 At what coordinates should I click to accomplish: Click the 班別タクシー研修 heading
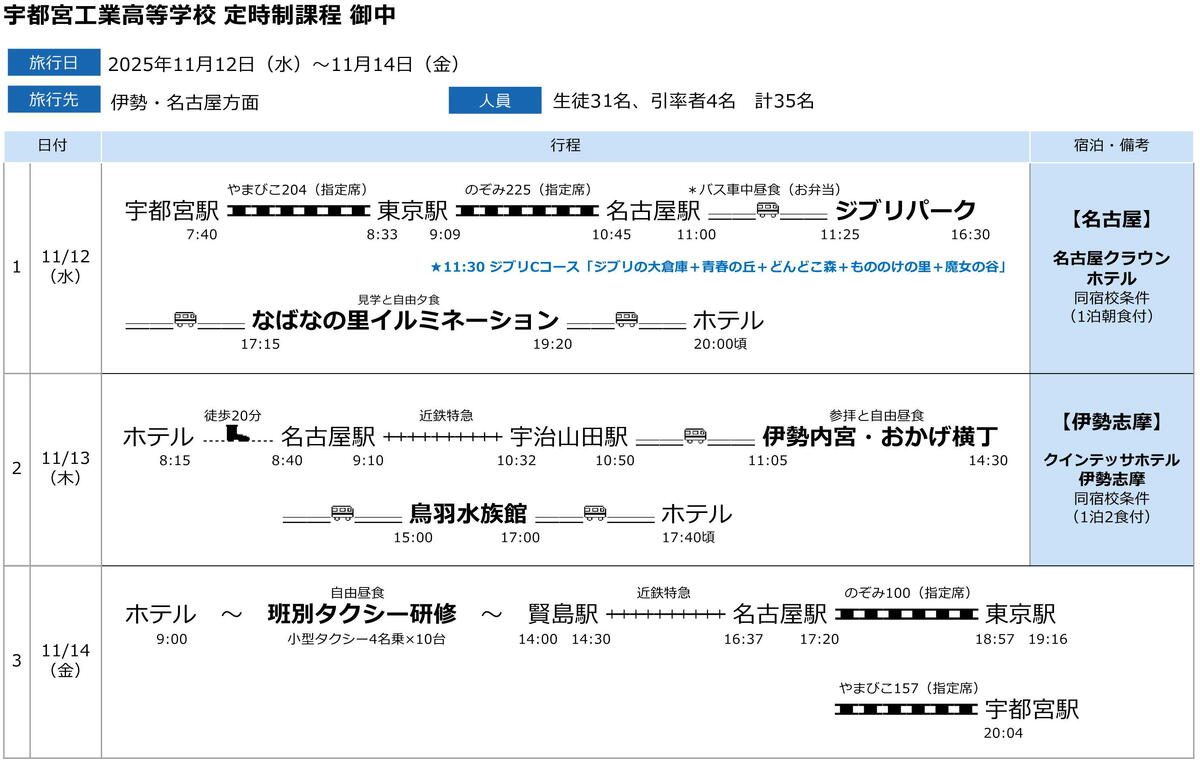click(x=362, y=613)
